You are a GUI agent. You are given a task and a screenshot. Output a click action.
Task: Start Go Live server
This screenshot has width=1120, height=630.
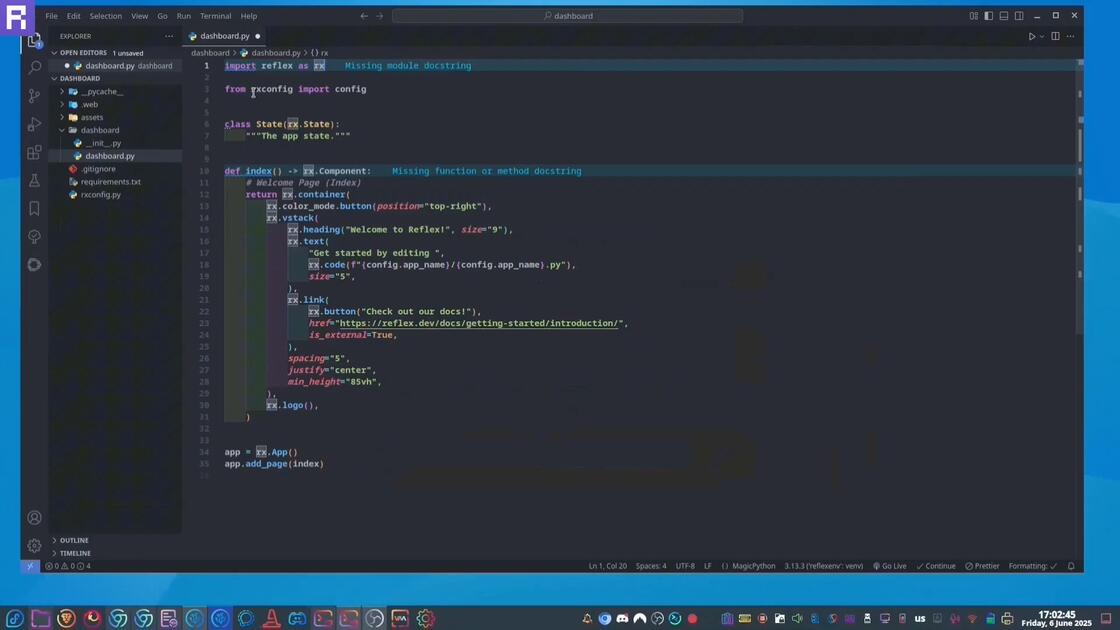889,566
